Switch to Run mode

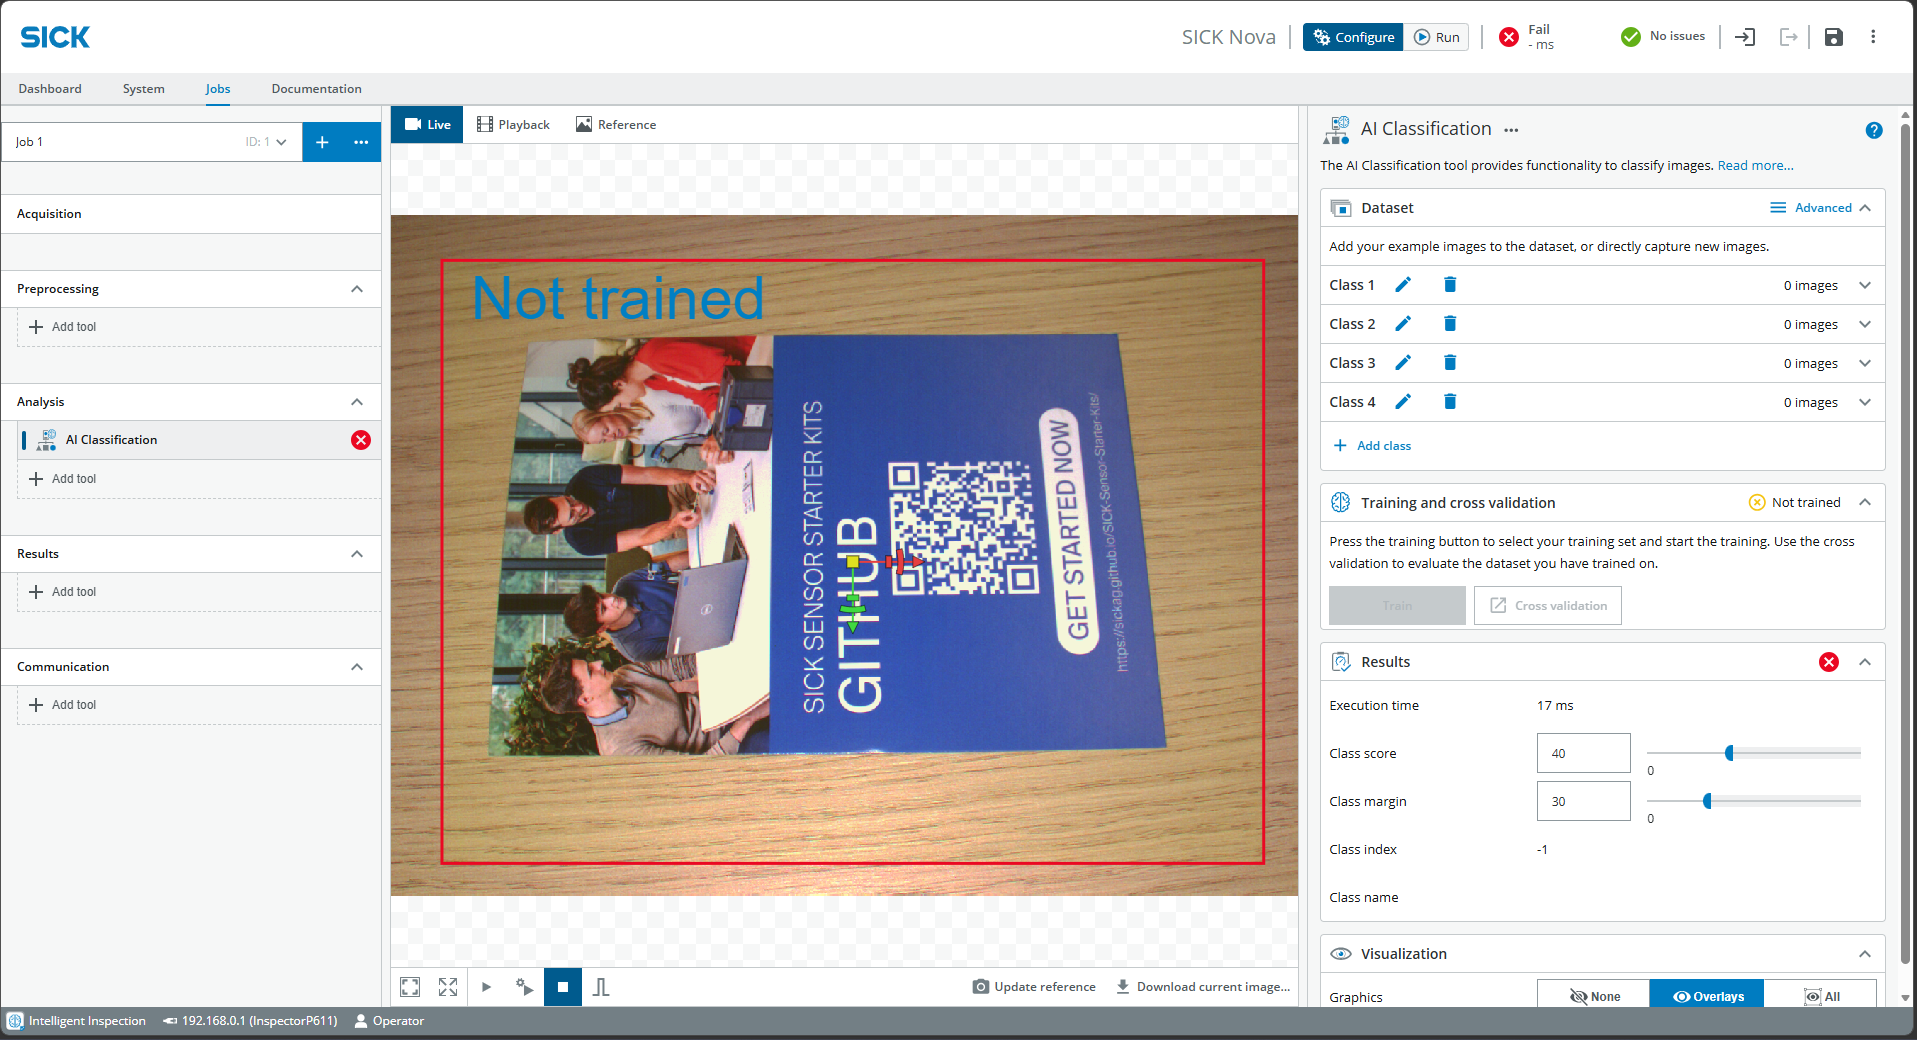point(1436,37)
